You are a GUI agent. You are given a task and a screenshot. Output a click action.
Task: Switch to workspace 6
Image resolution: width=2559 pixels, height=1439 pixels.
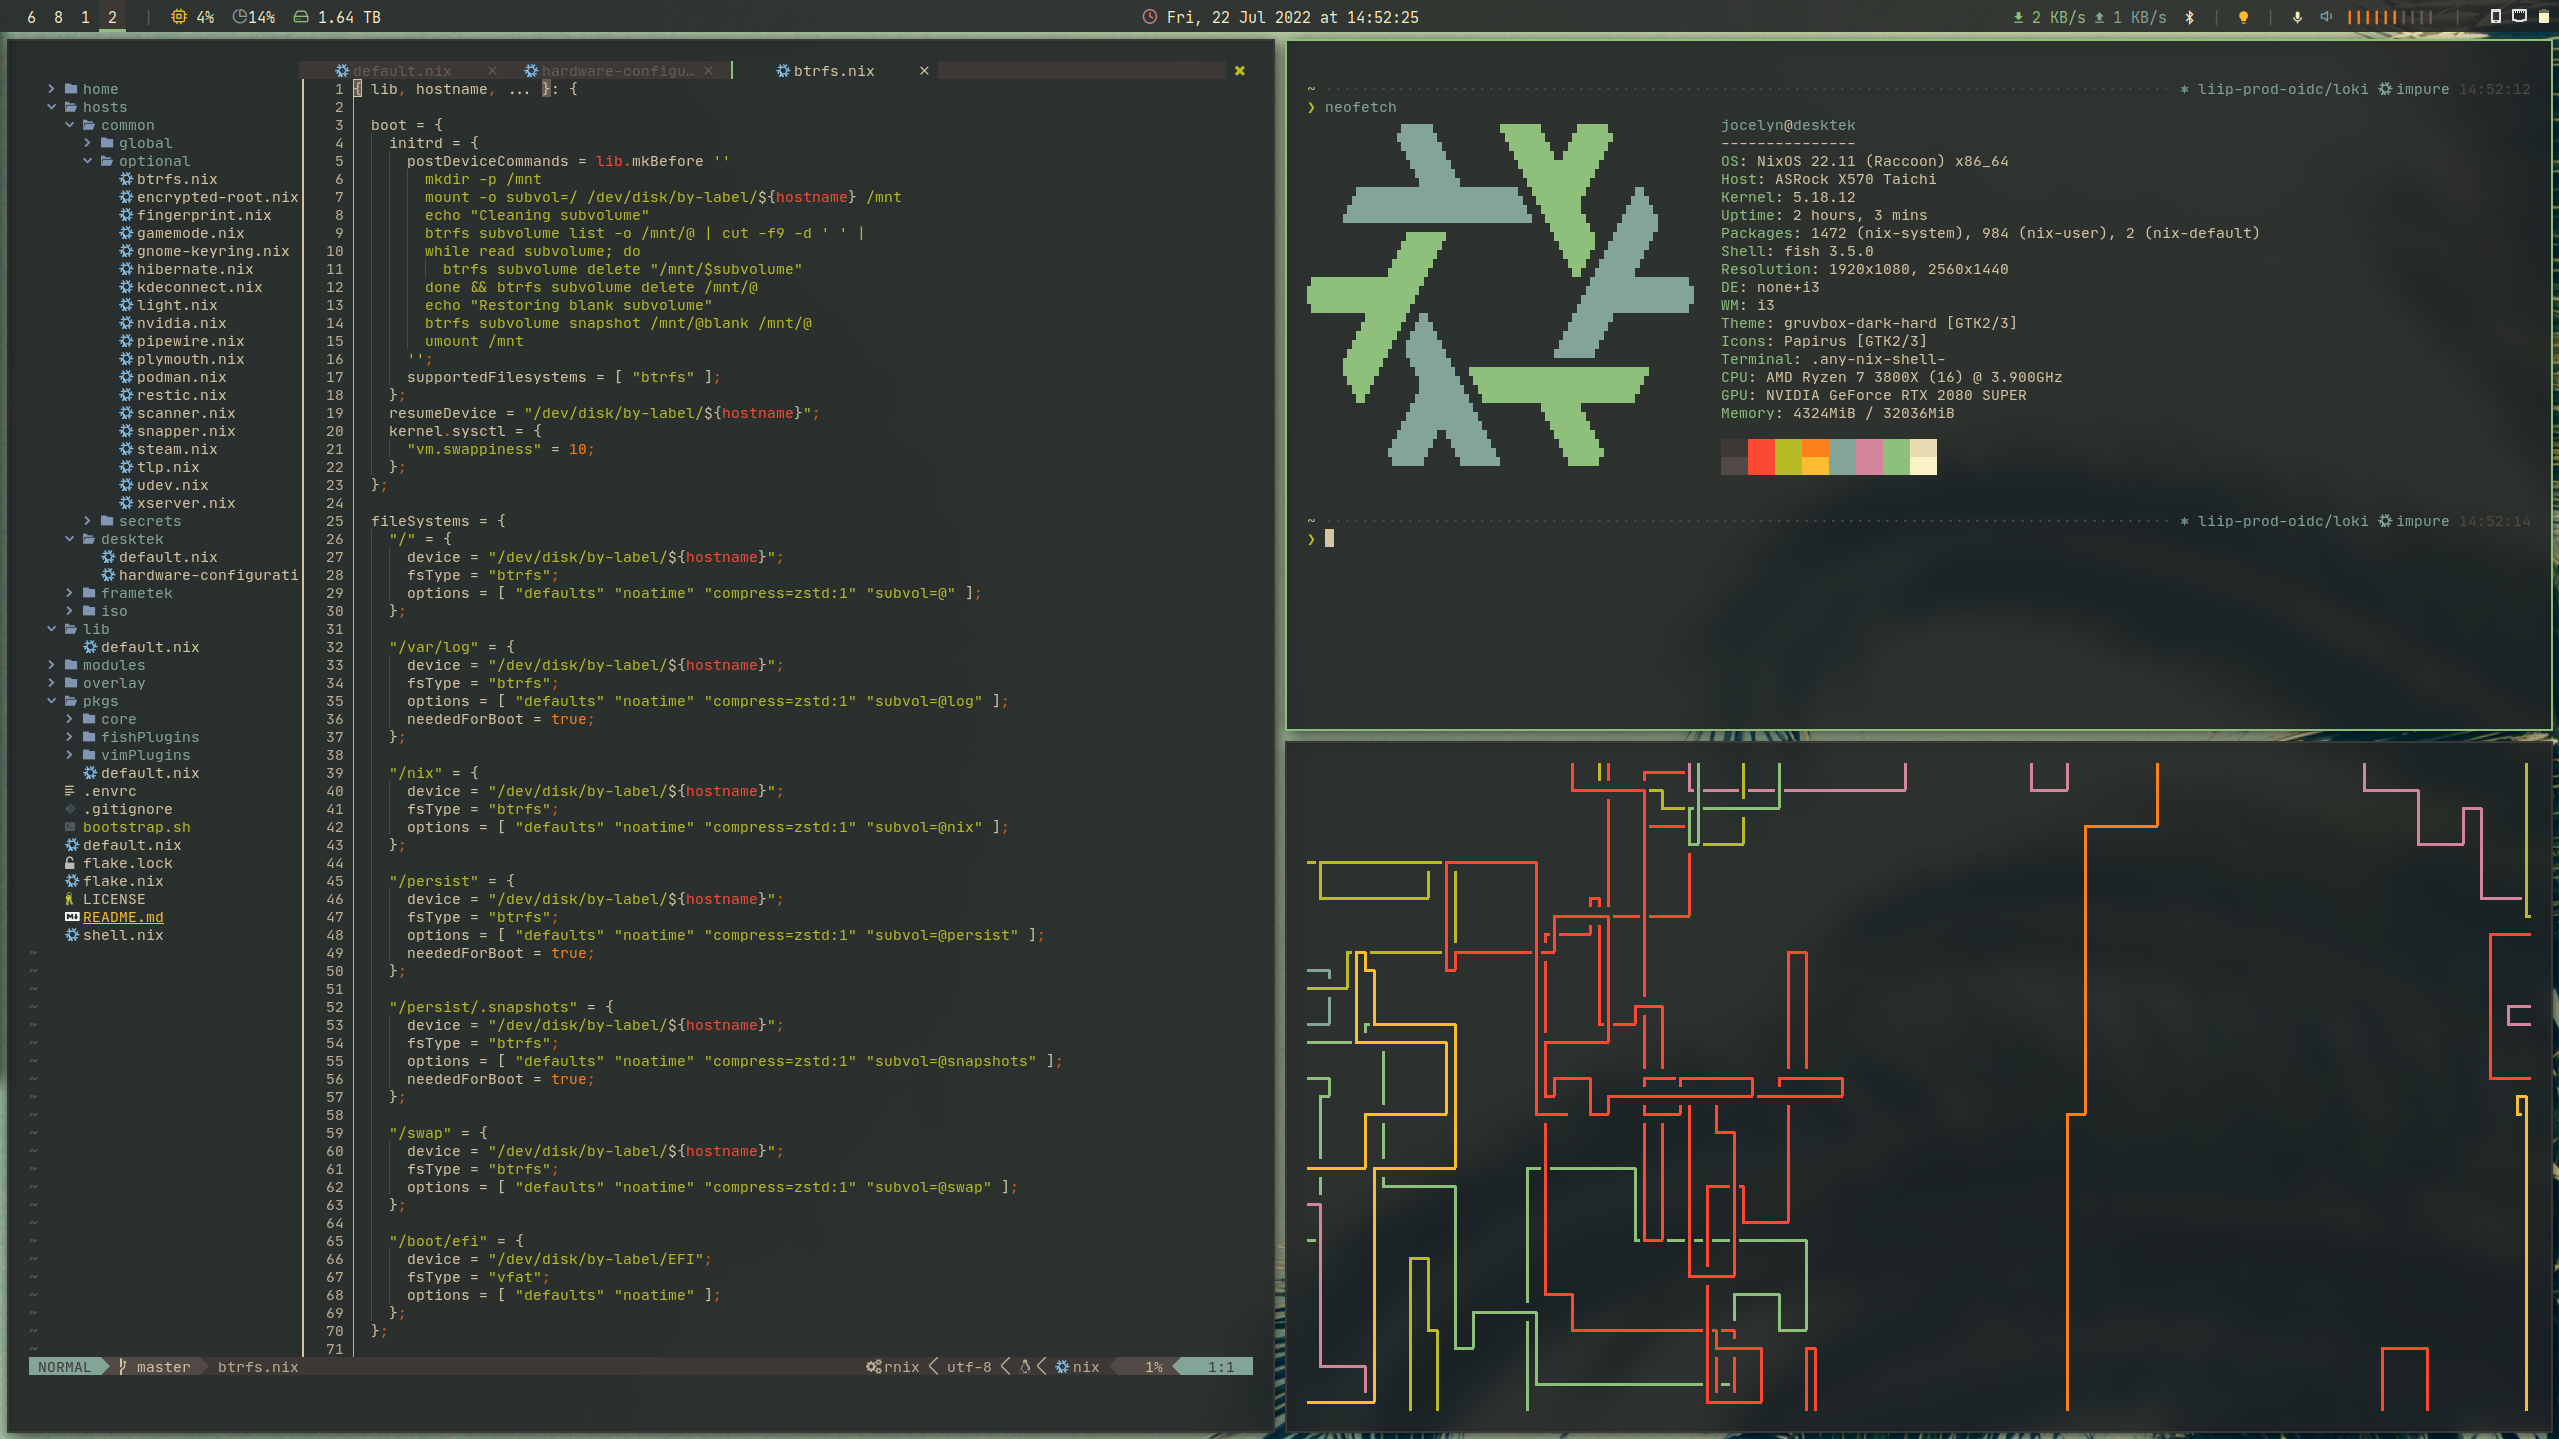coord(31,17)
